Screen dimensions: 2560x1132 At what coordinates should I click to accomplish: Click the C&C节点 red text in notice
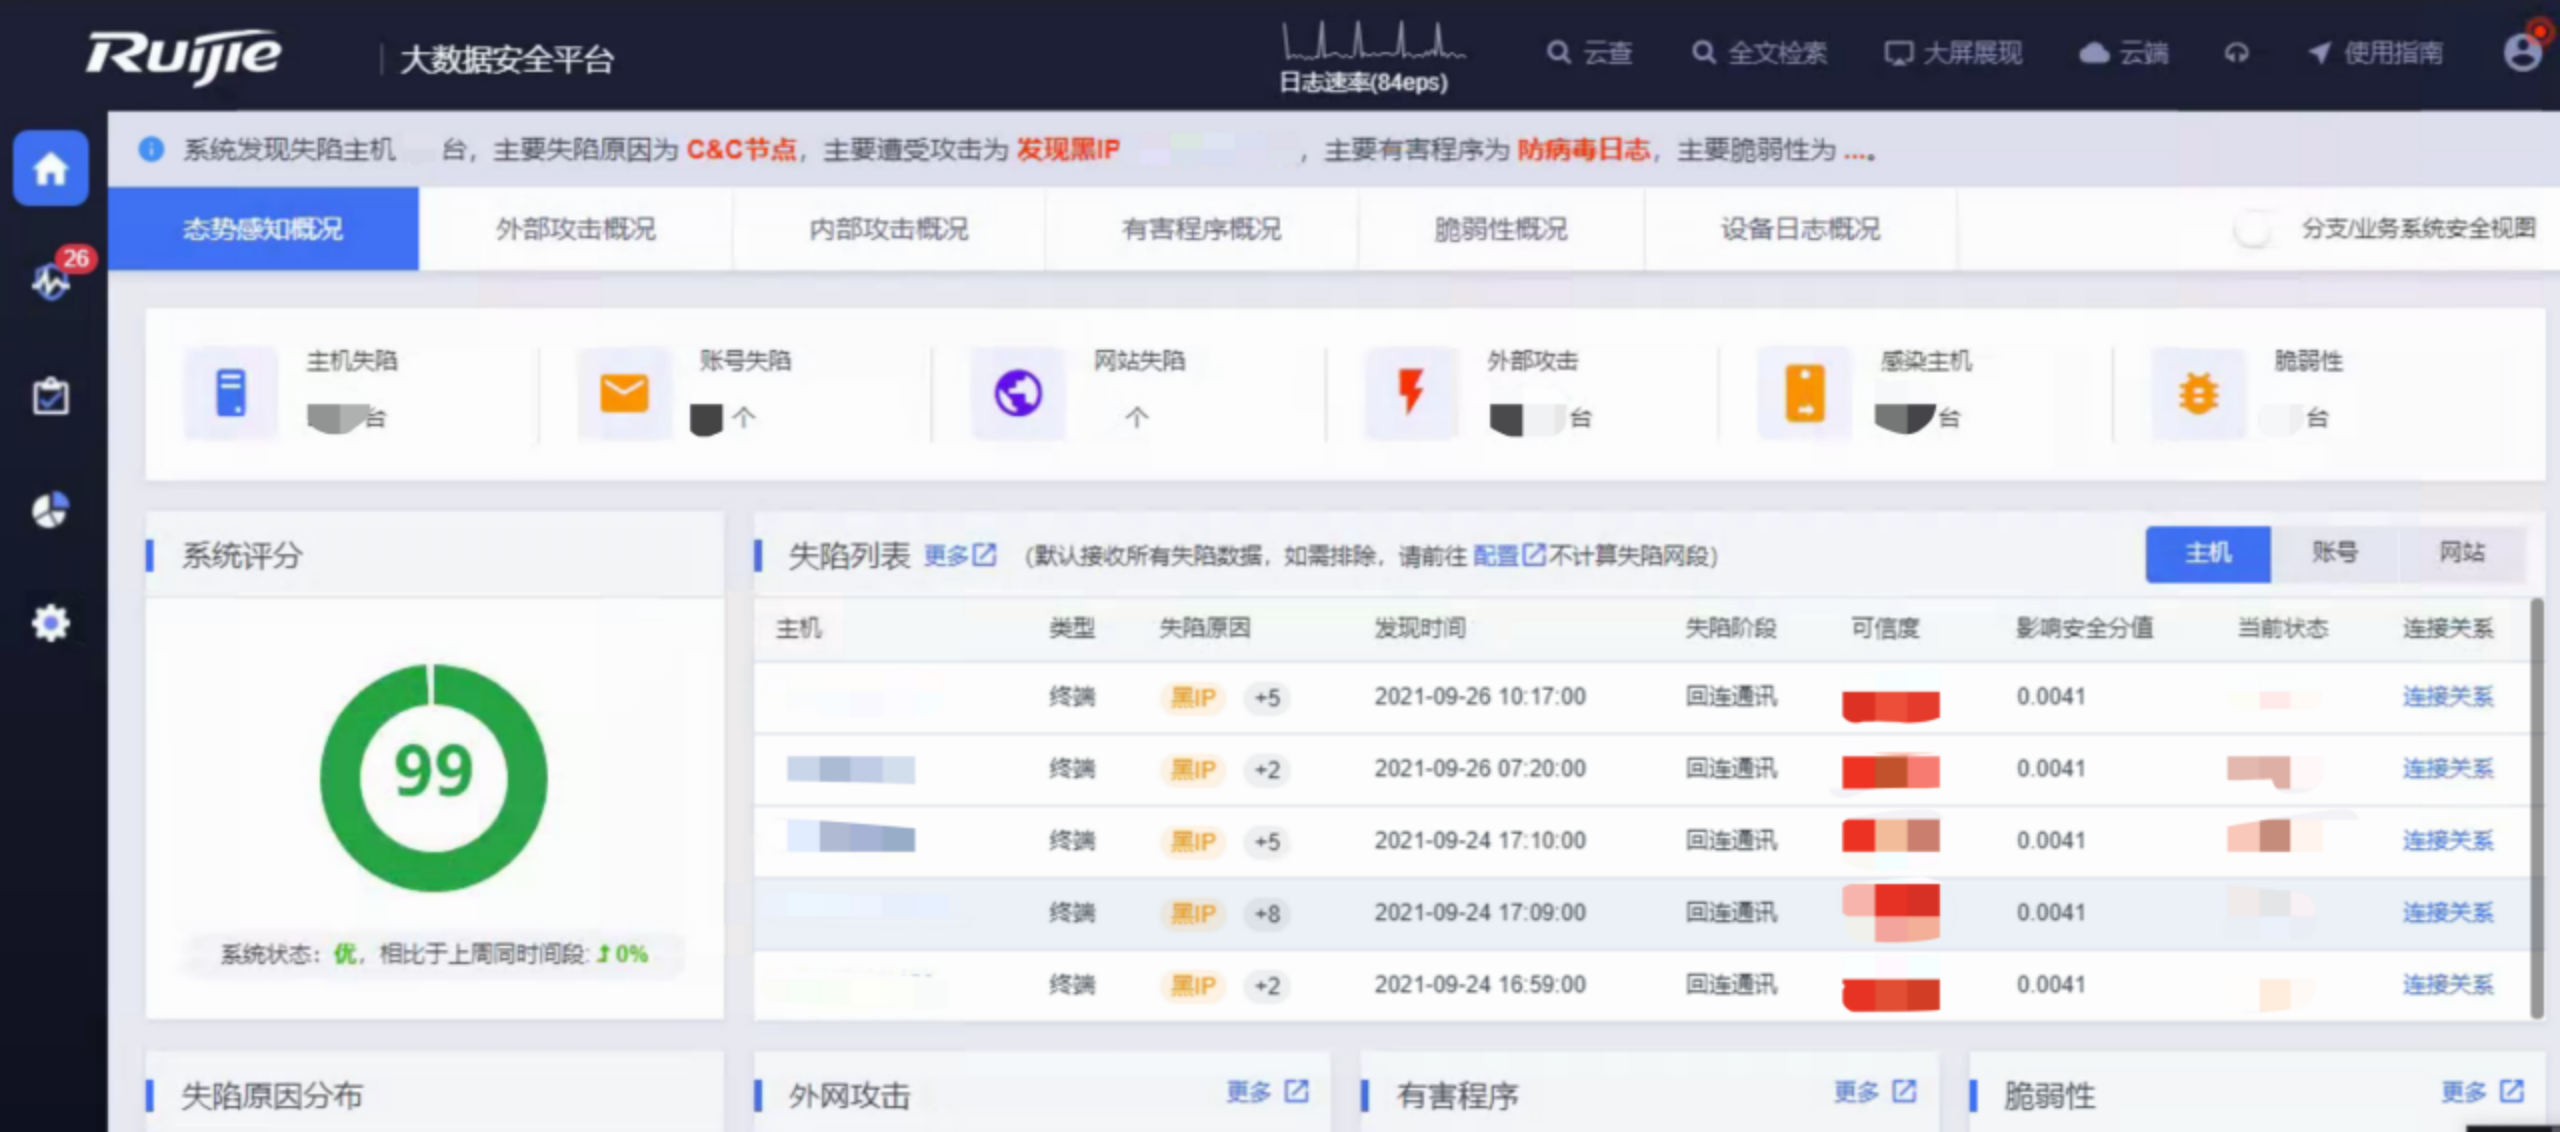[741, 150]
